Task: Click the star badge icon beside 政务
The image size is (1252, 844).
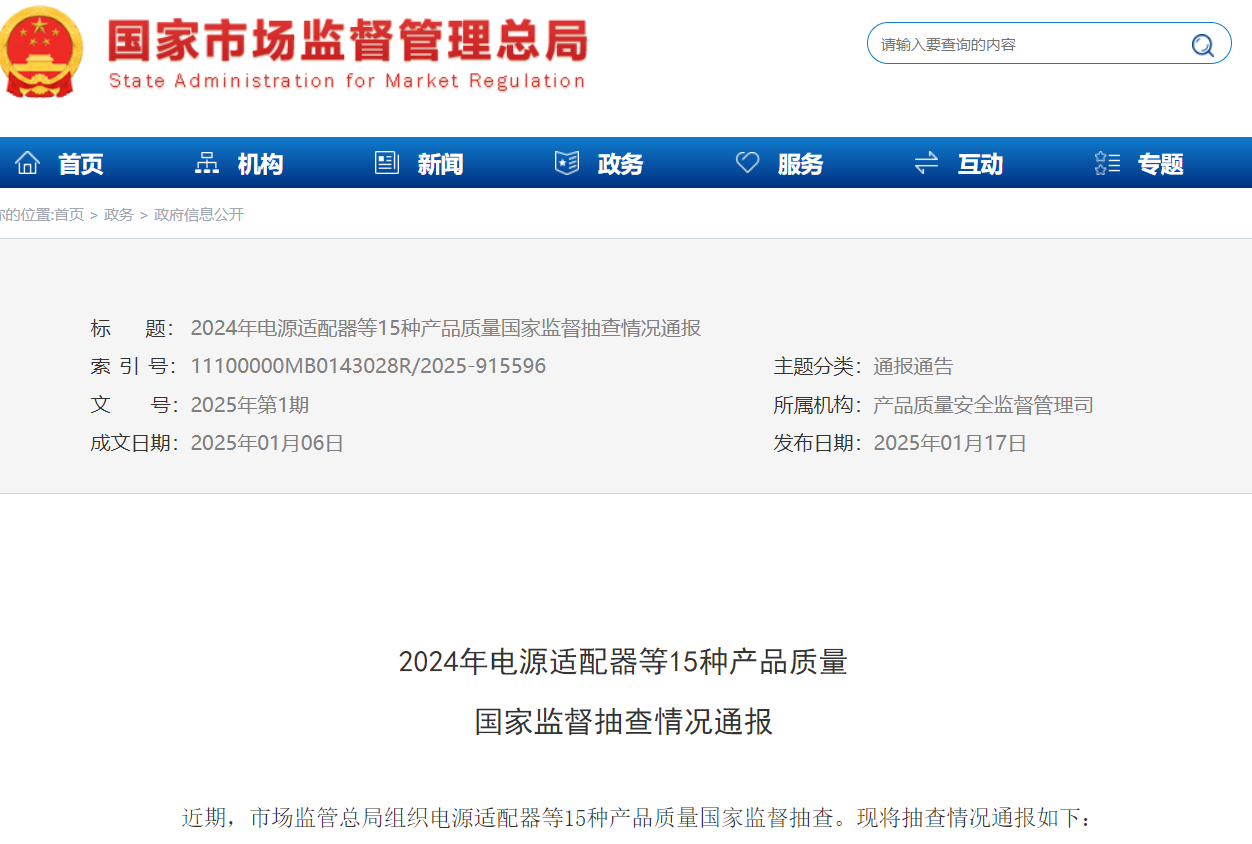Action: tap(567, 163)
